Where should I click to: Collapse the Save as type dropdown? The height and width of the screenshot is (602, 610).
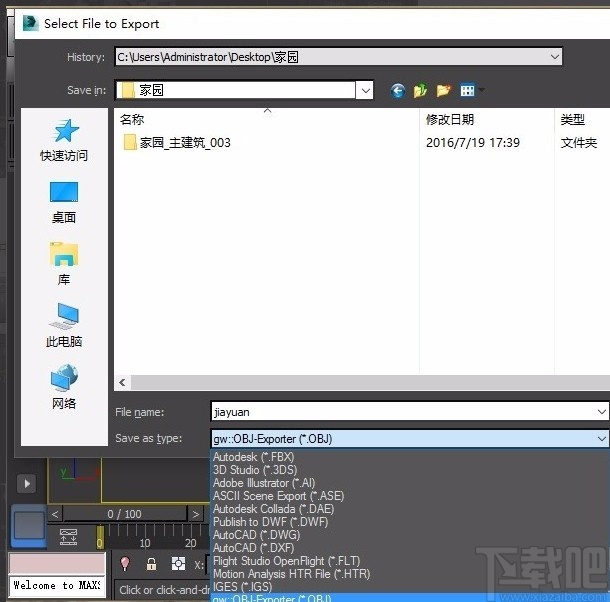[x=601, y=439]
